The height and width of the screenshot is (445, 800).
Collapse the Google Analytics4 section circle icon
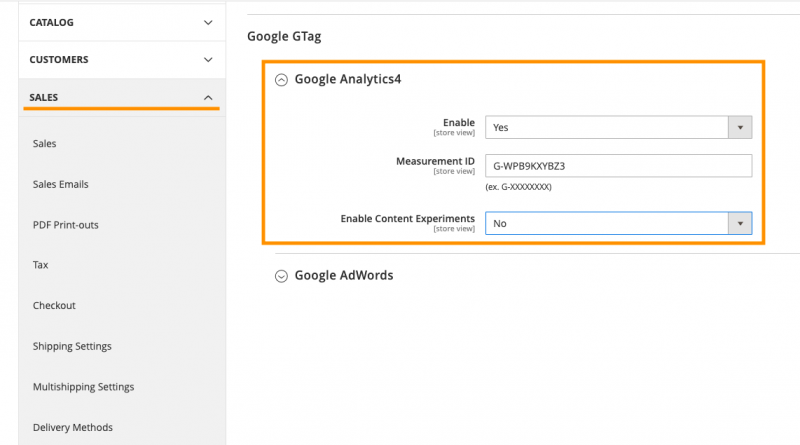click(x=281, y=80)
